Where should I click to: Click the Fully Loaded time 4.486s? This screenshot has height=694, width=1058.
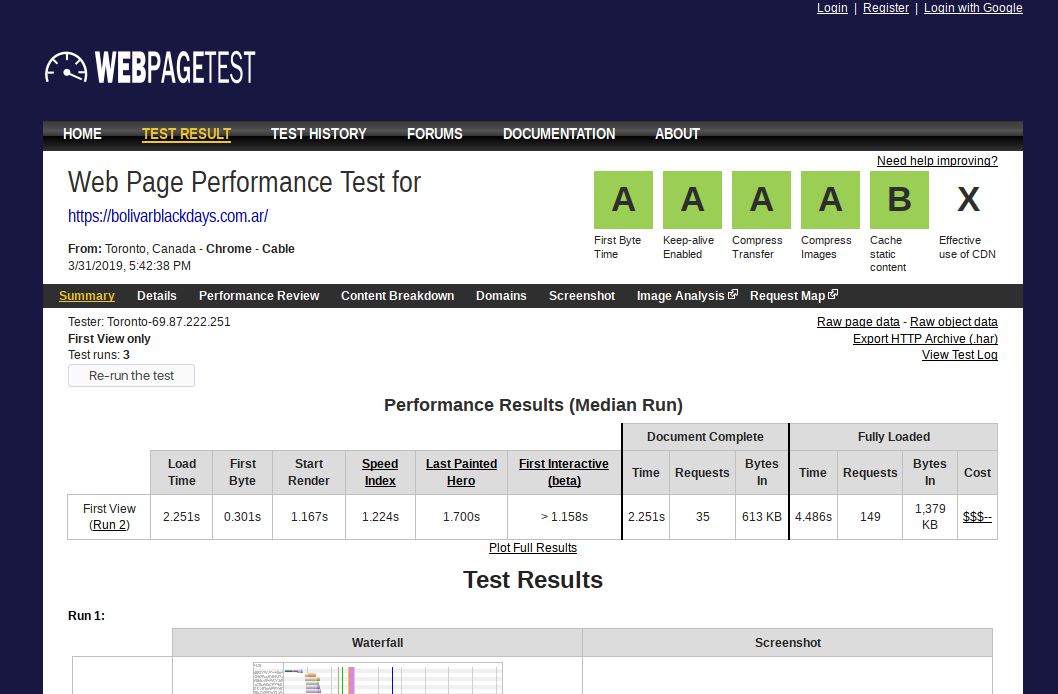813,517
